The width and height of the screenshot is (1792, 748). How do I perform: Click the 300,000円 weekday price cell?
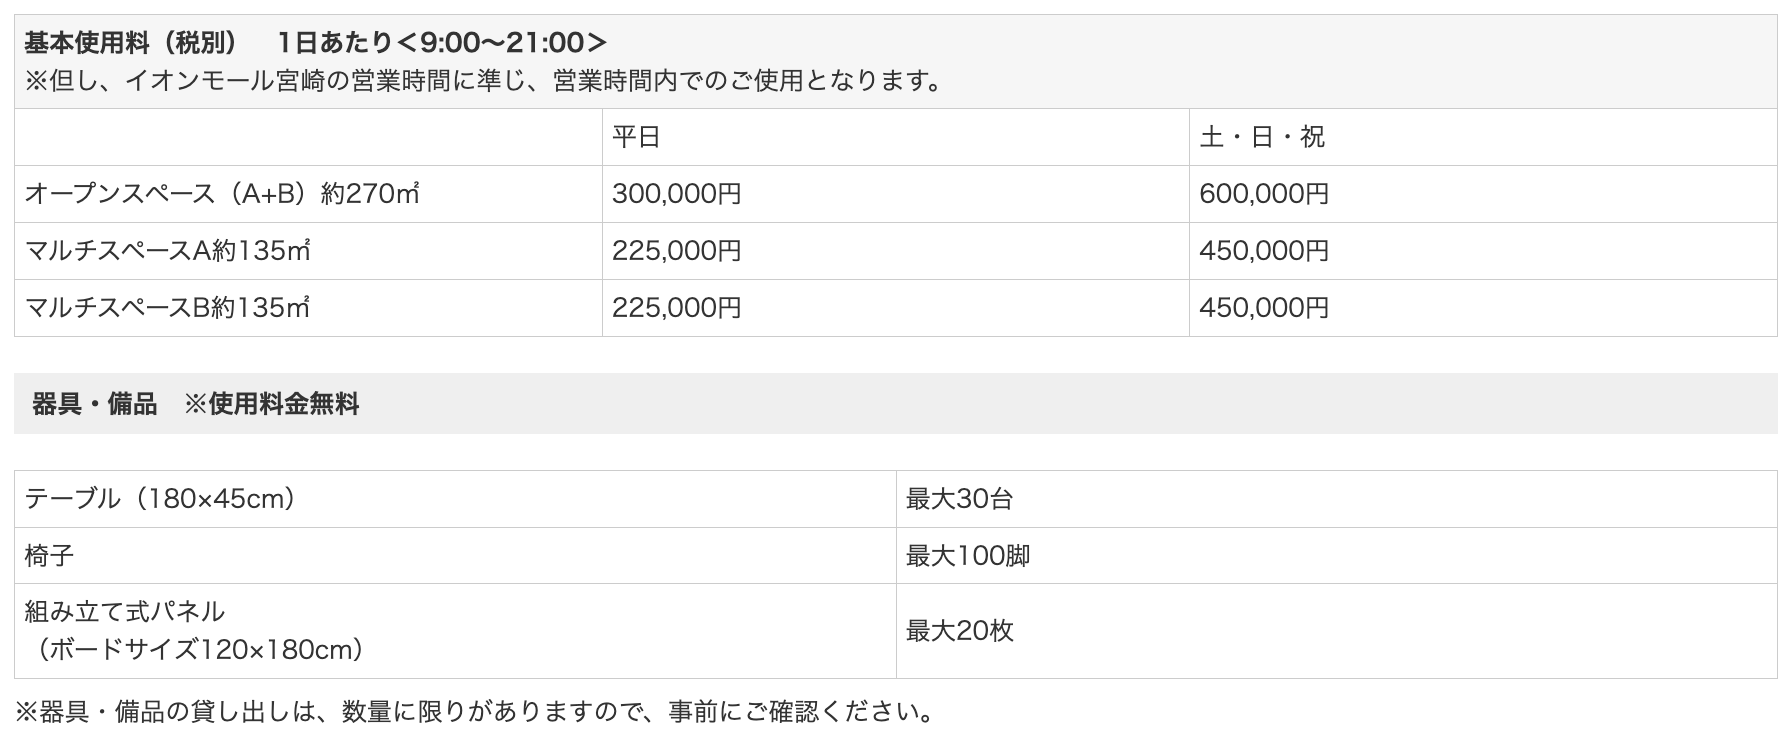coord(677,193)
